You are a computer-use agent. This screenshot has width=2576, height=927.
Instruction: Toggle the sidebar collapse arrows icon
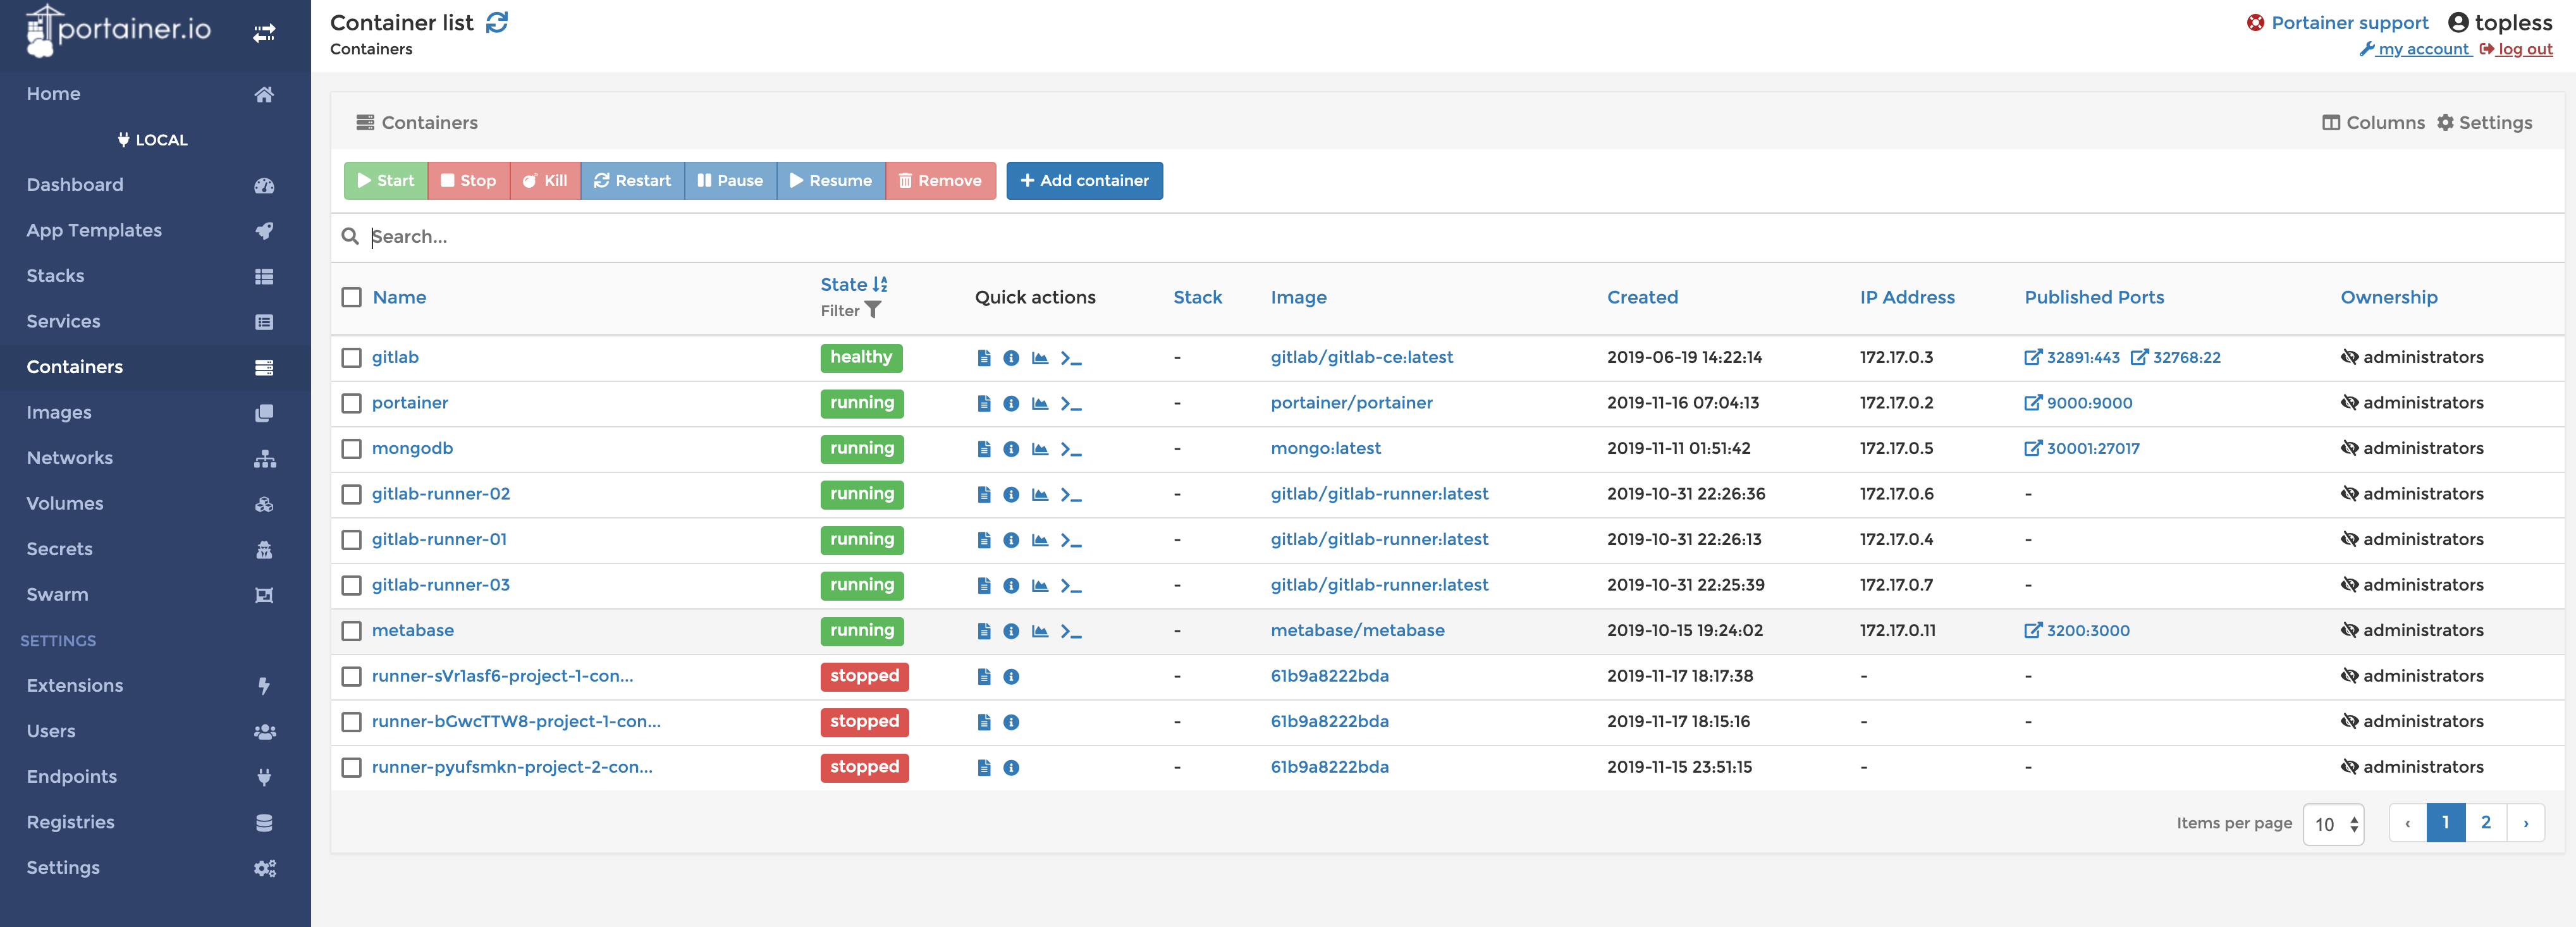264,33
